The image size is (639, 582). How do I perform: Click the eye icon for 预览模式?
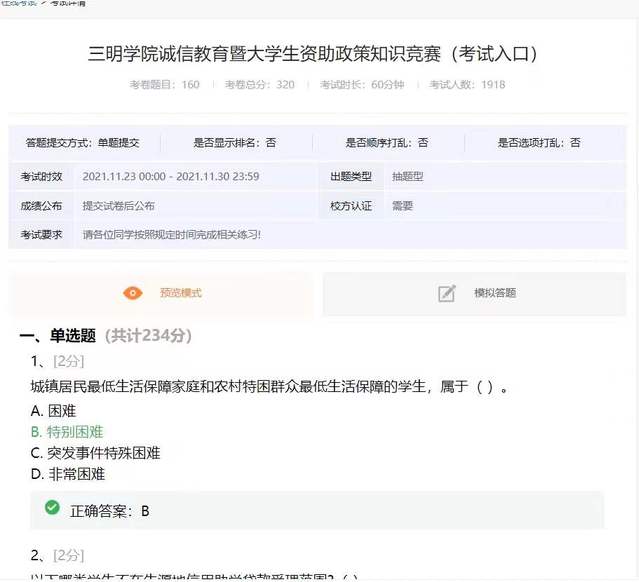(x=132, y=293)
